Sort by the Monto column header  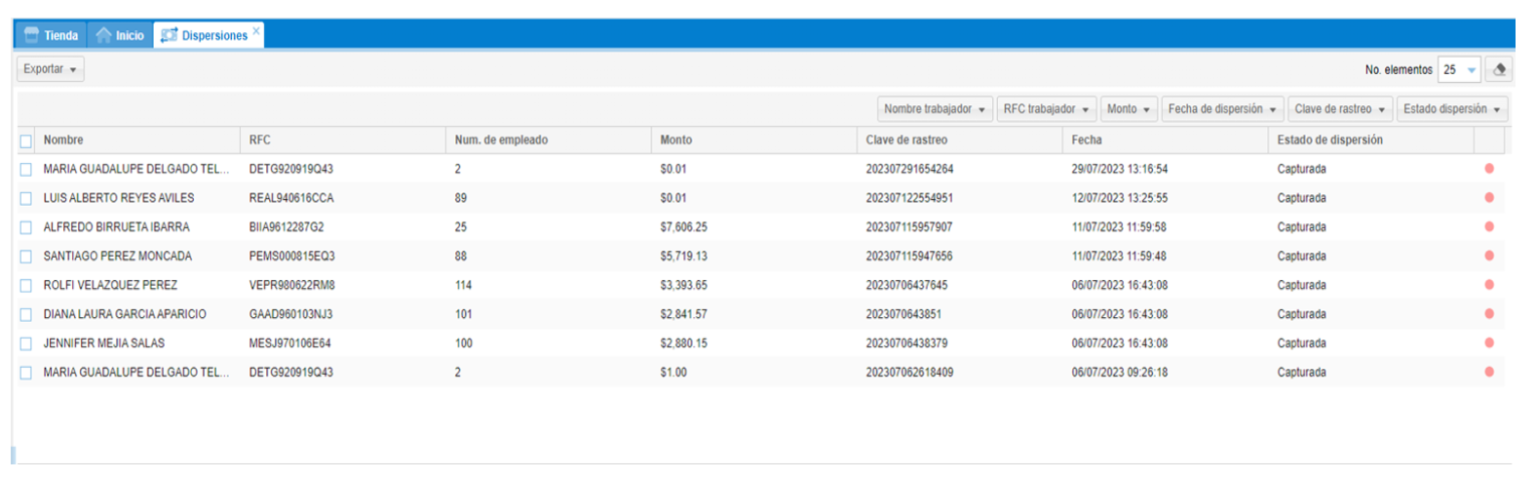(x=676, y=140)
